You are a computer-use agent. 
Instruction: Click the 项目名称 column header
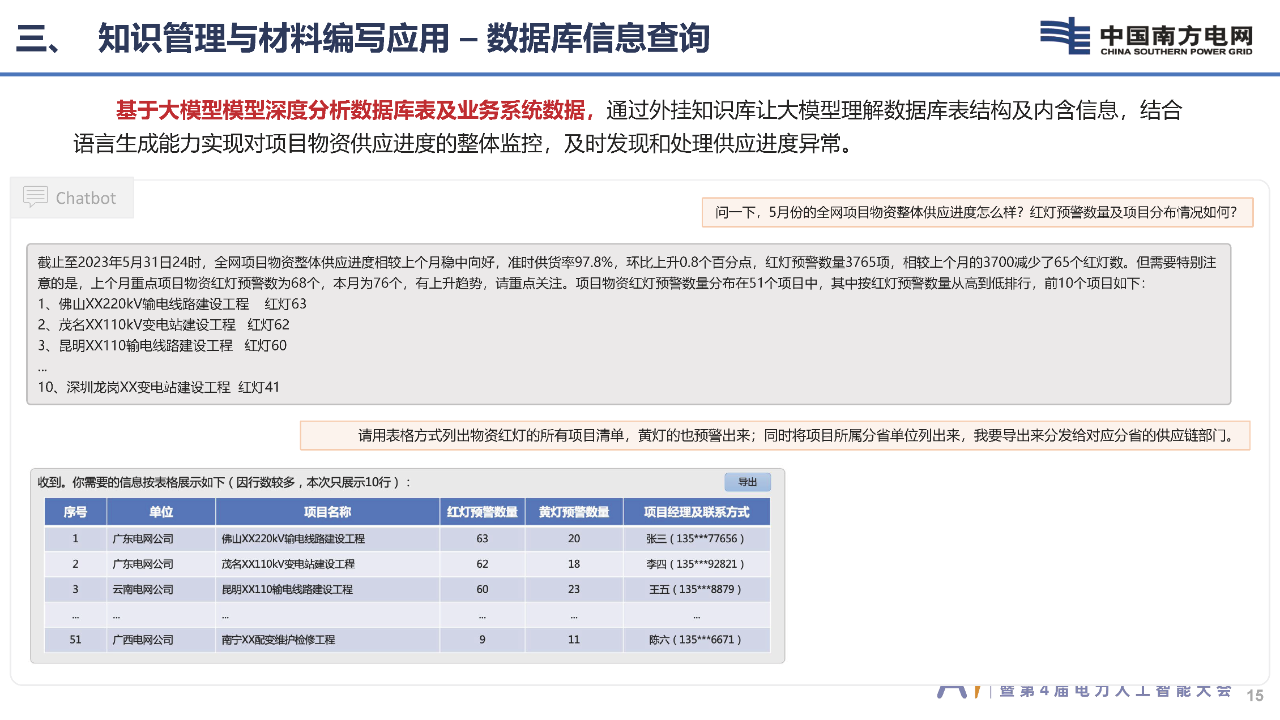tap(327, 512)
